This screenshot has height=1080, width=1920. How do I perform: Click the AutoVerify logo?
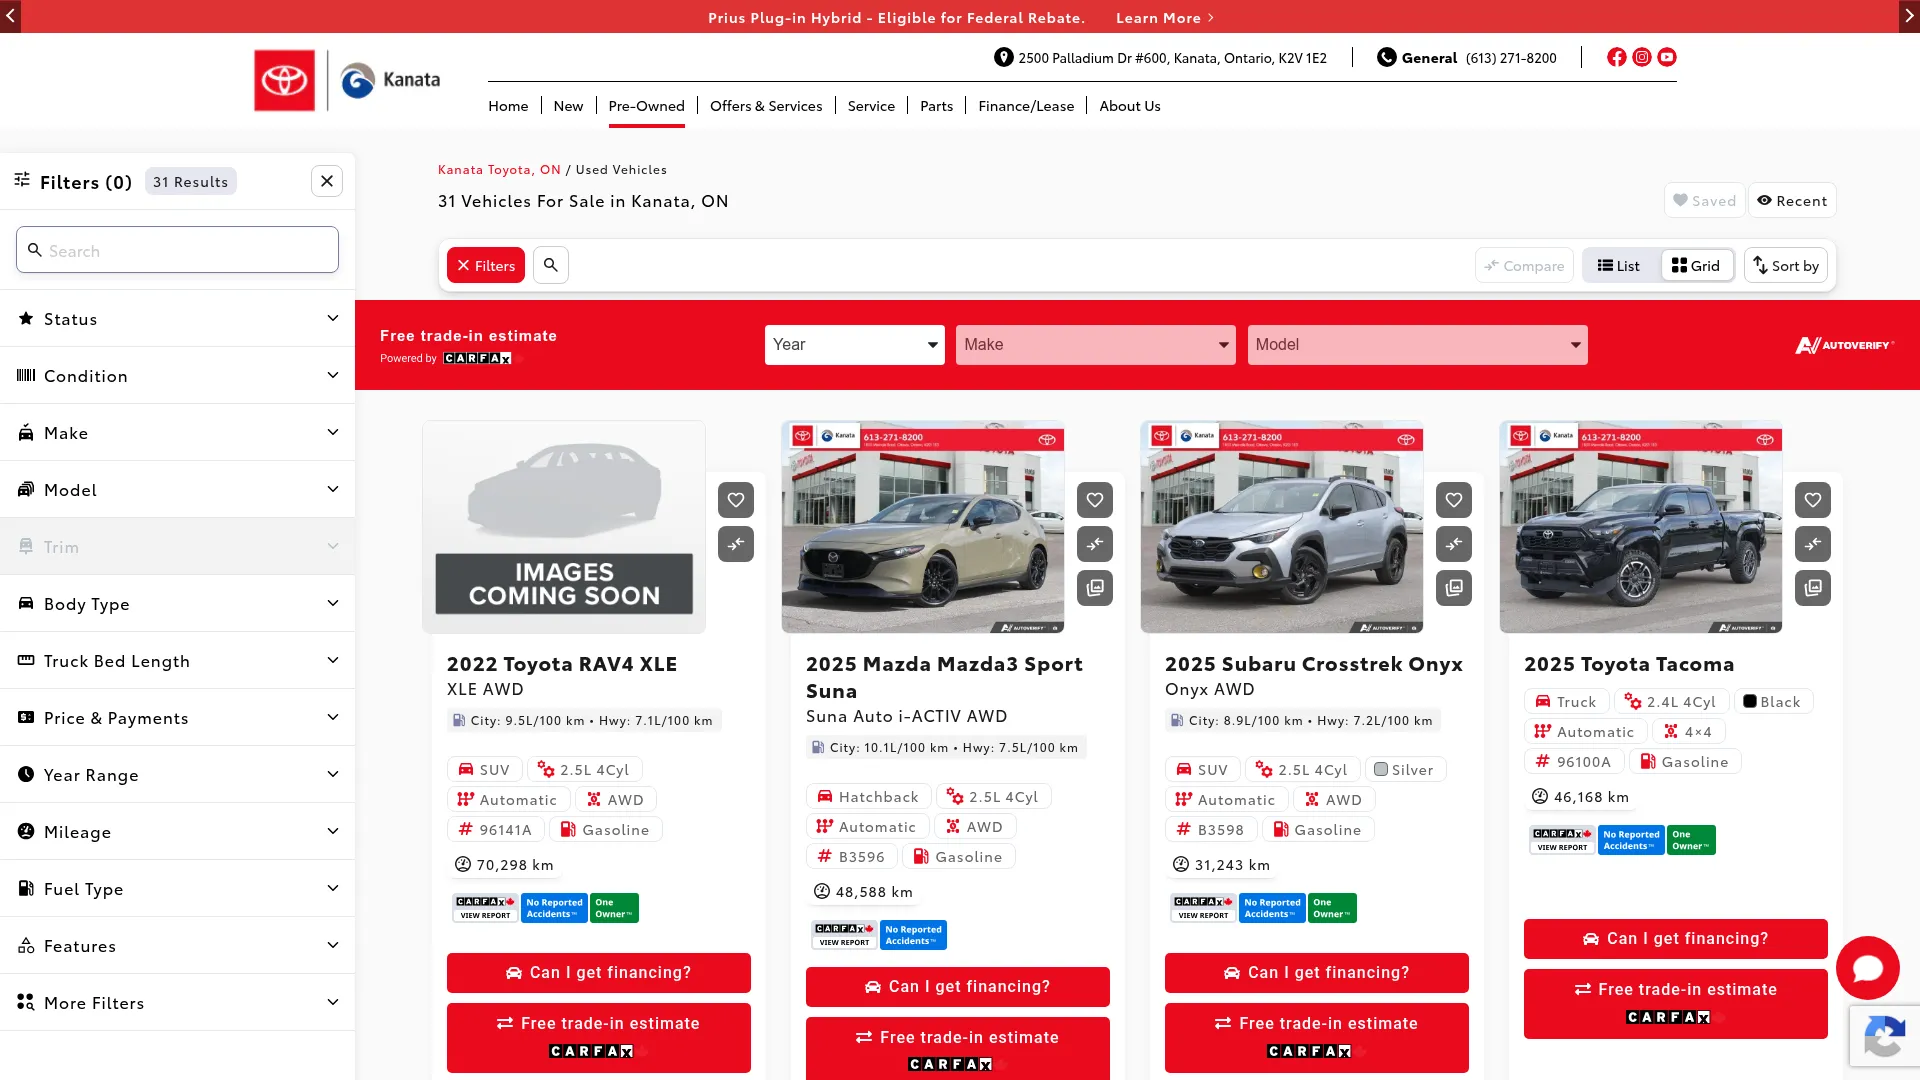pos(1844,345)
